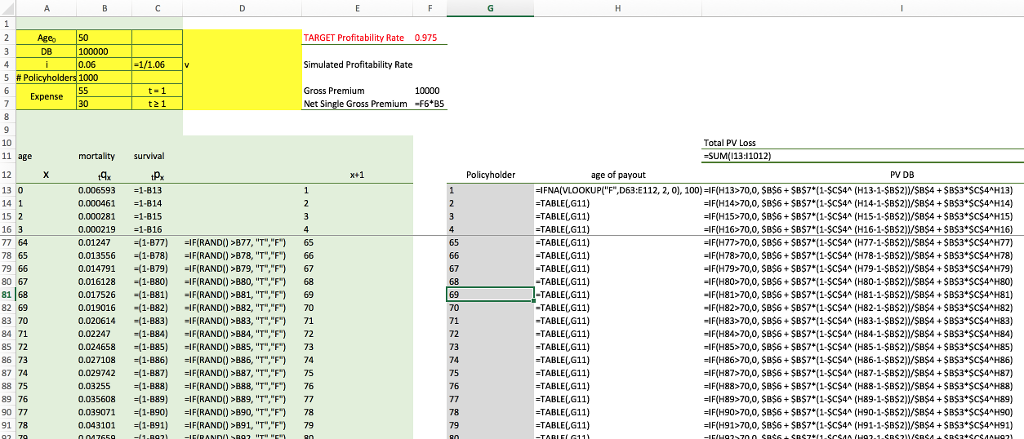
Task: Click the age of payout heading
Action: tap(618, 174)
